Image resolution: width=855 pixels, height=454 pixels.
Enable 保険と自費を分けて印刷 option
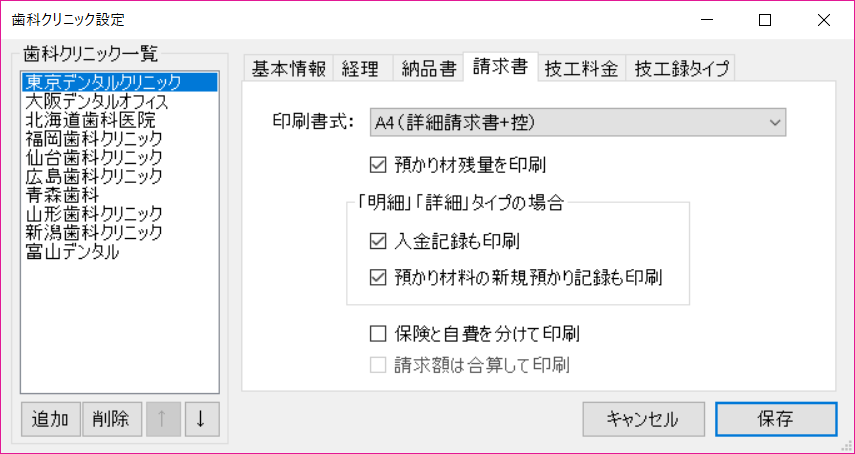click(x=378, y=333)
